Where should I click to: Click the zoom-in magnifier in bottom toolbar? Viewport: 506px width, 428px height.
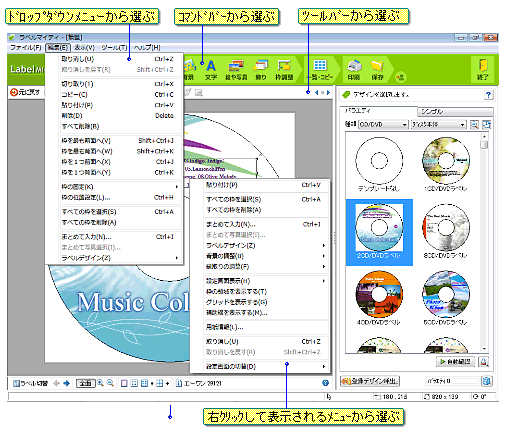point(100,383)
